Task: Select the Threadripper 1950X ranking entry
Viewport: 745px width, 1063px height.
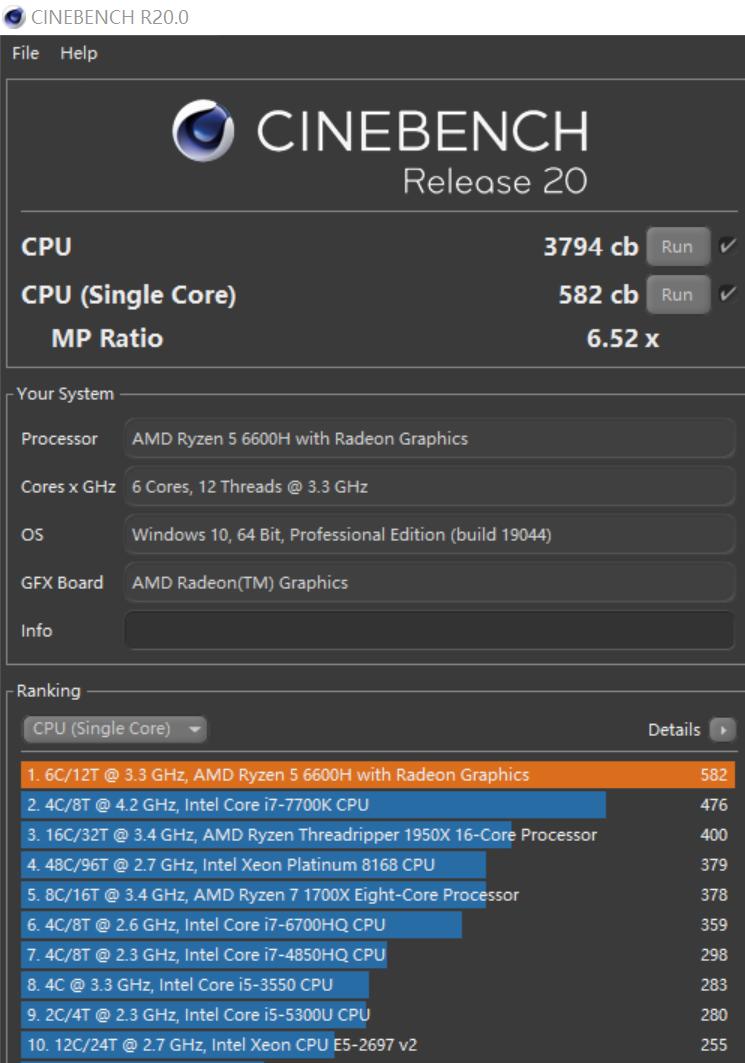Action: (x=311, y=835)
